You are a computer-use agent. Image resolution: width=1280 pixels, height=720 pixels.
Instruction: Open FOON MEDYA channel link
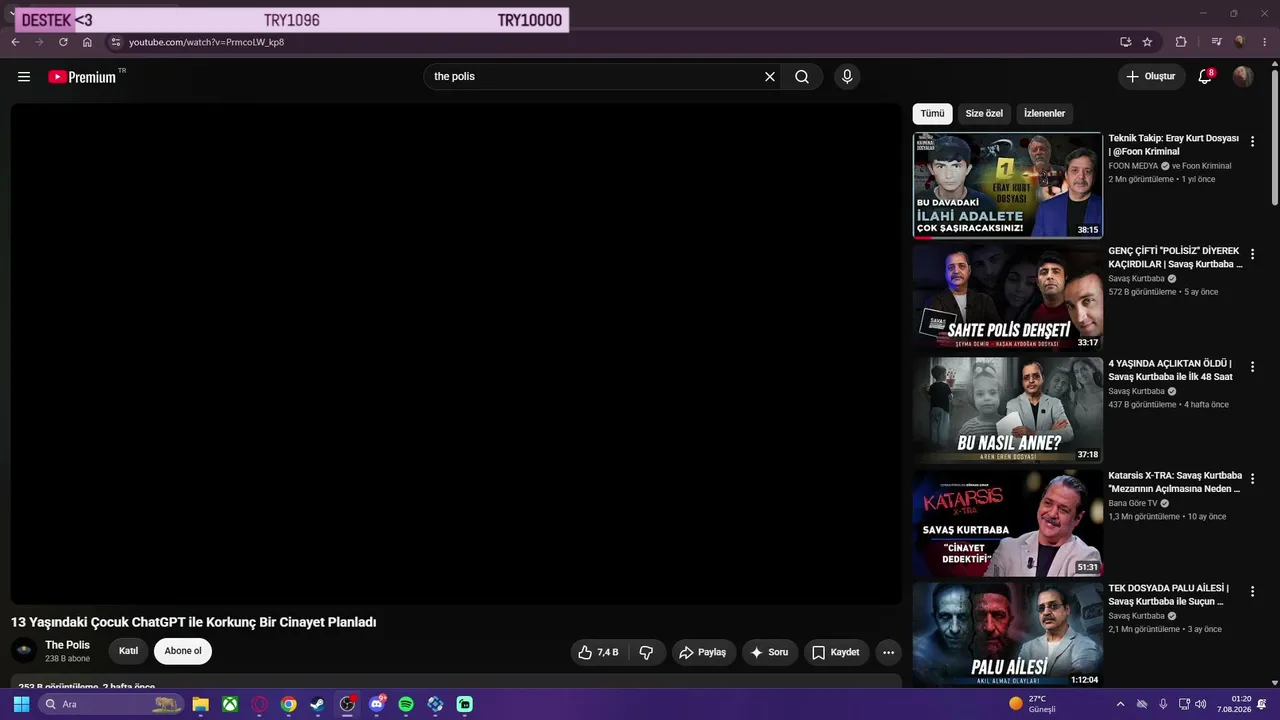coord(1133,166)
